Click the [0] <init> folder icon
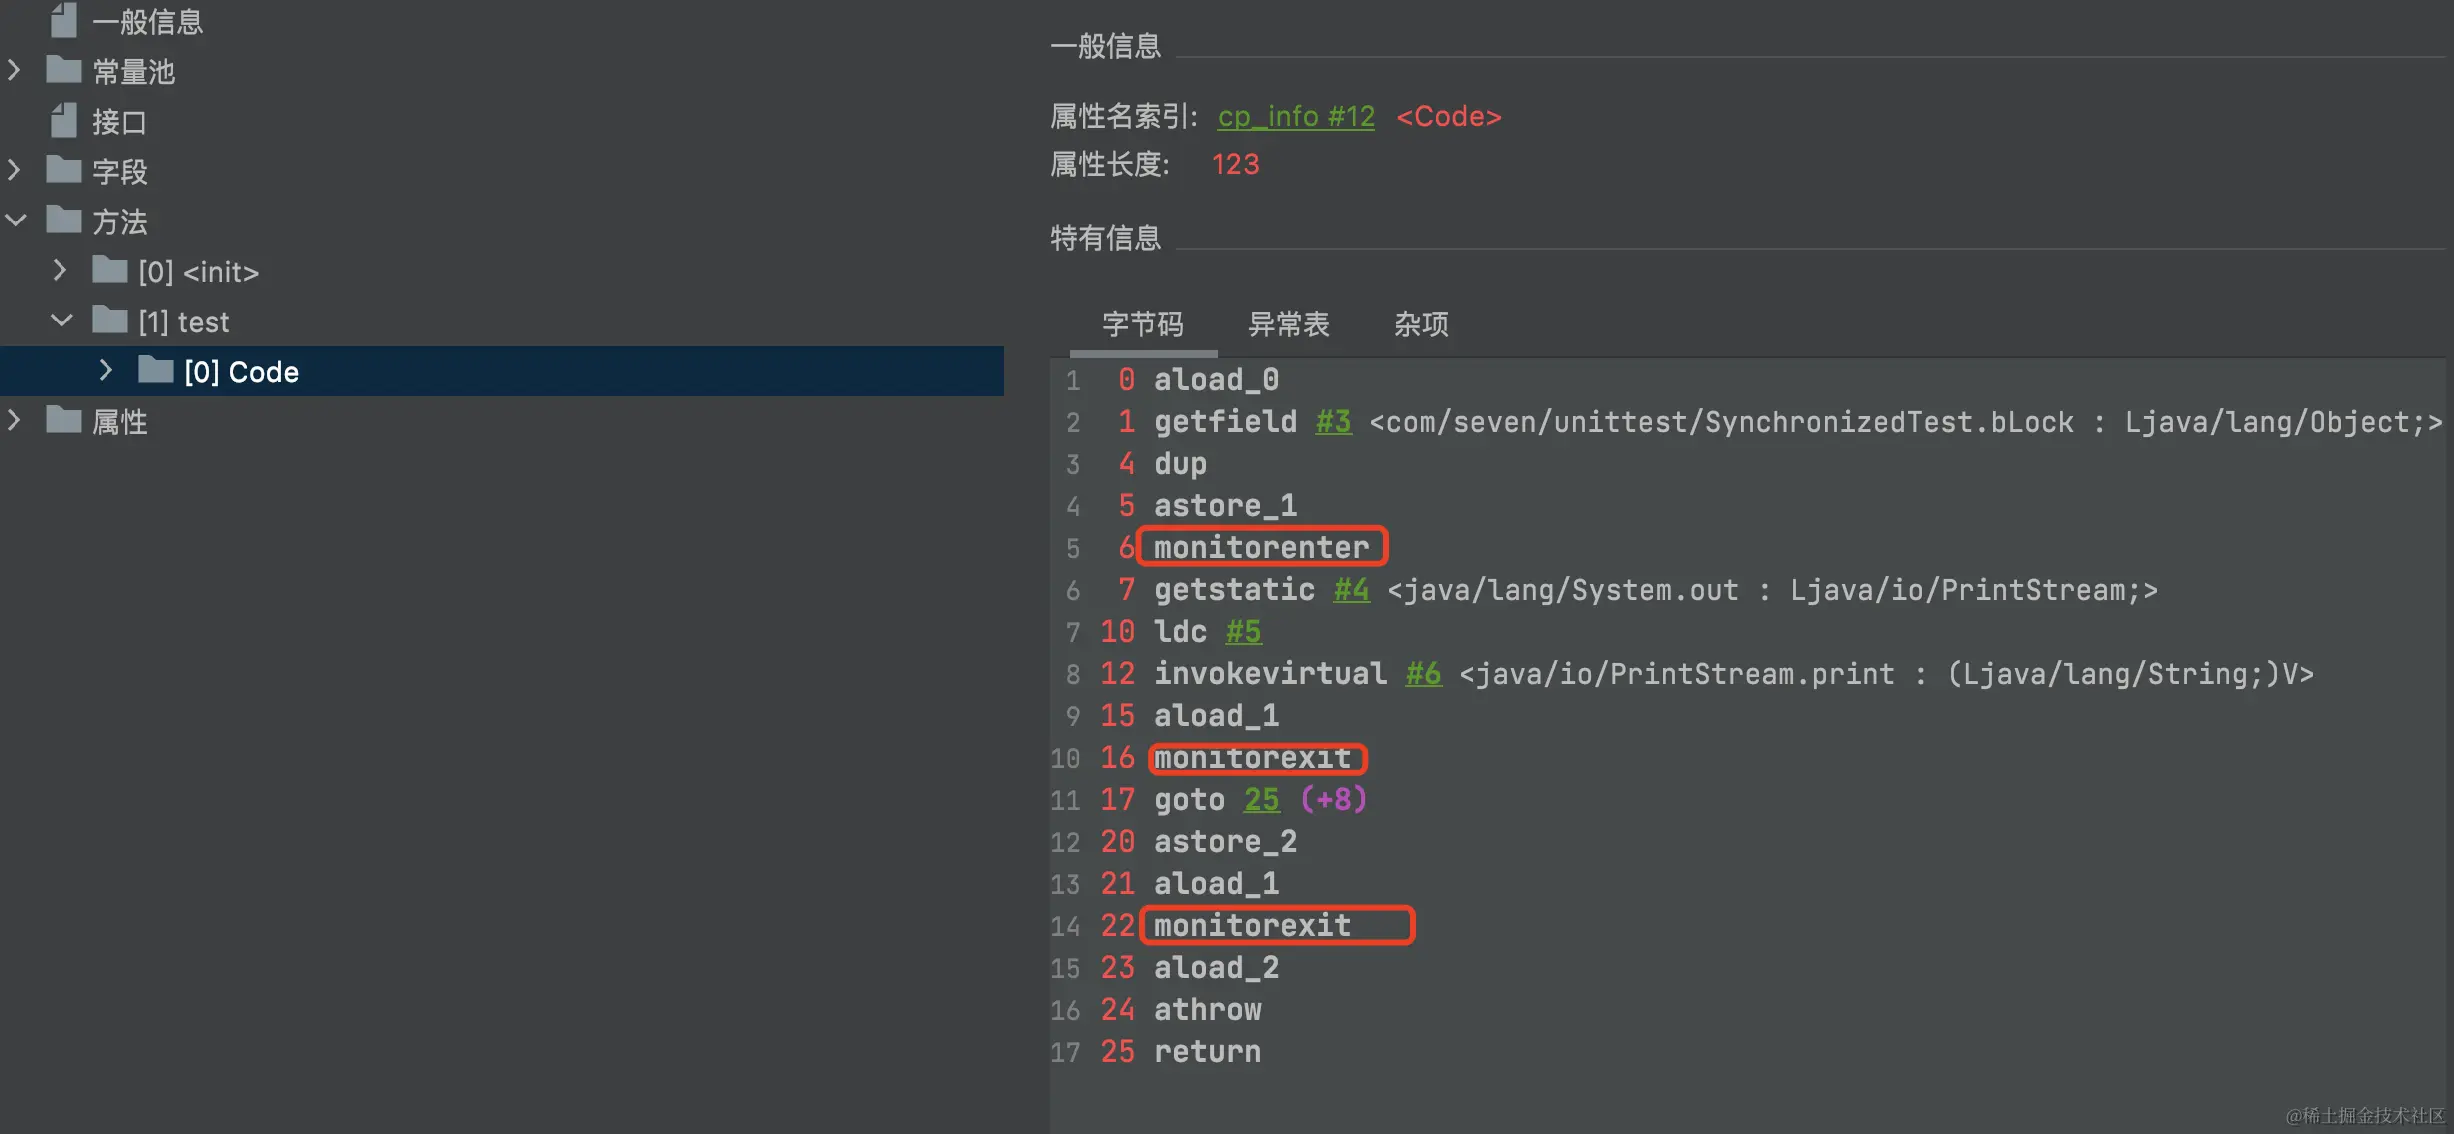 point(110,271)
